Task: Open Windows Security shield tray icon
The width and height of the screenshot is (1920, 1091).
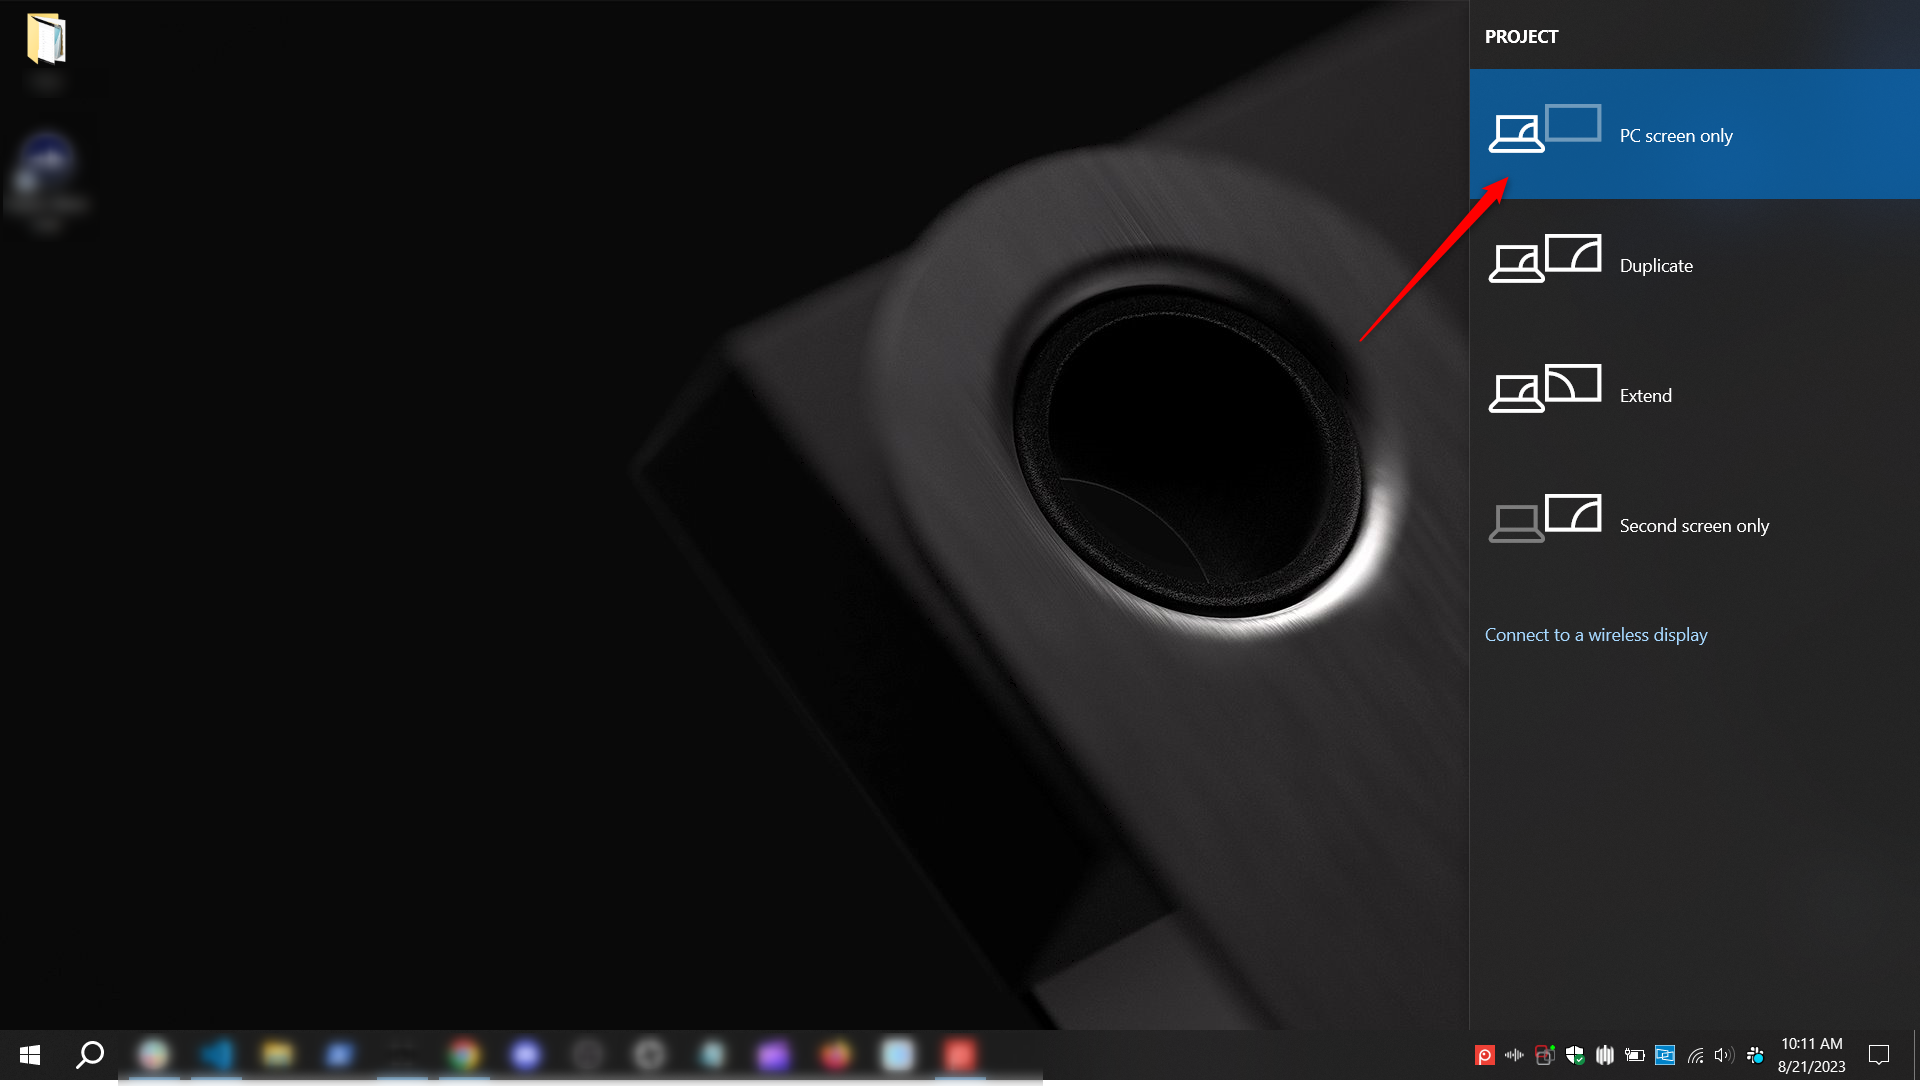Action: [x=1575, y=1055]
